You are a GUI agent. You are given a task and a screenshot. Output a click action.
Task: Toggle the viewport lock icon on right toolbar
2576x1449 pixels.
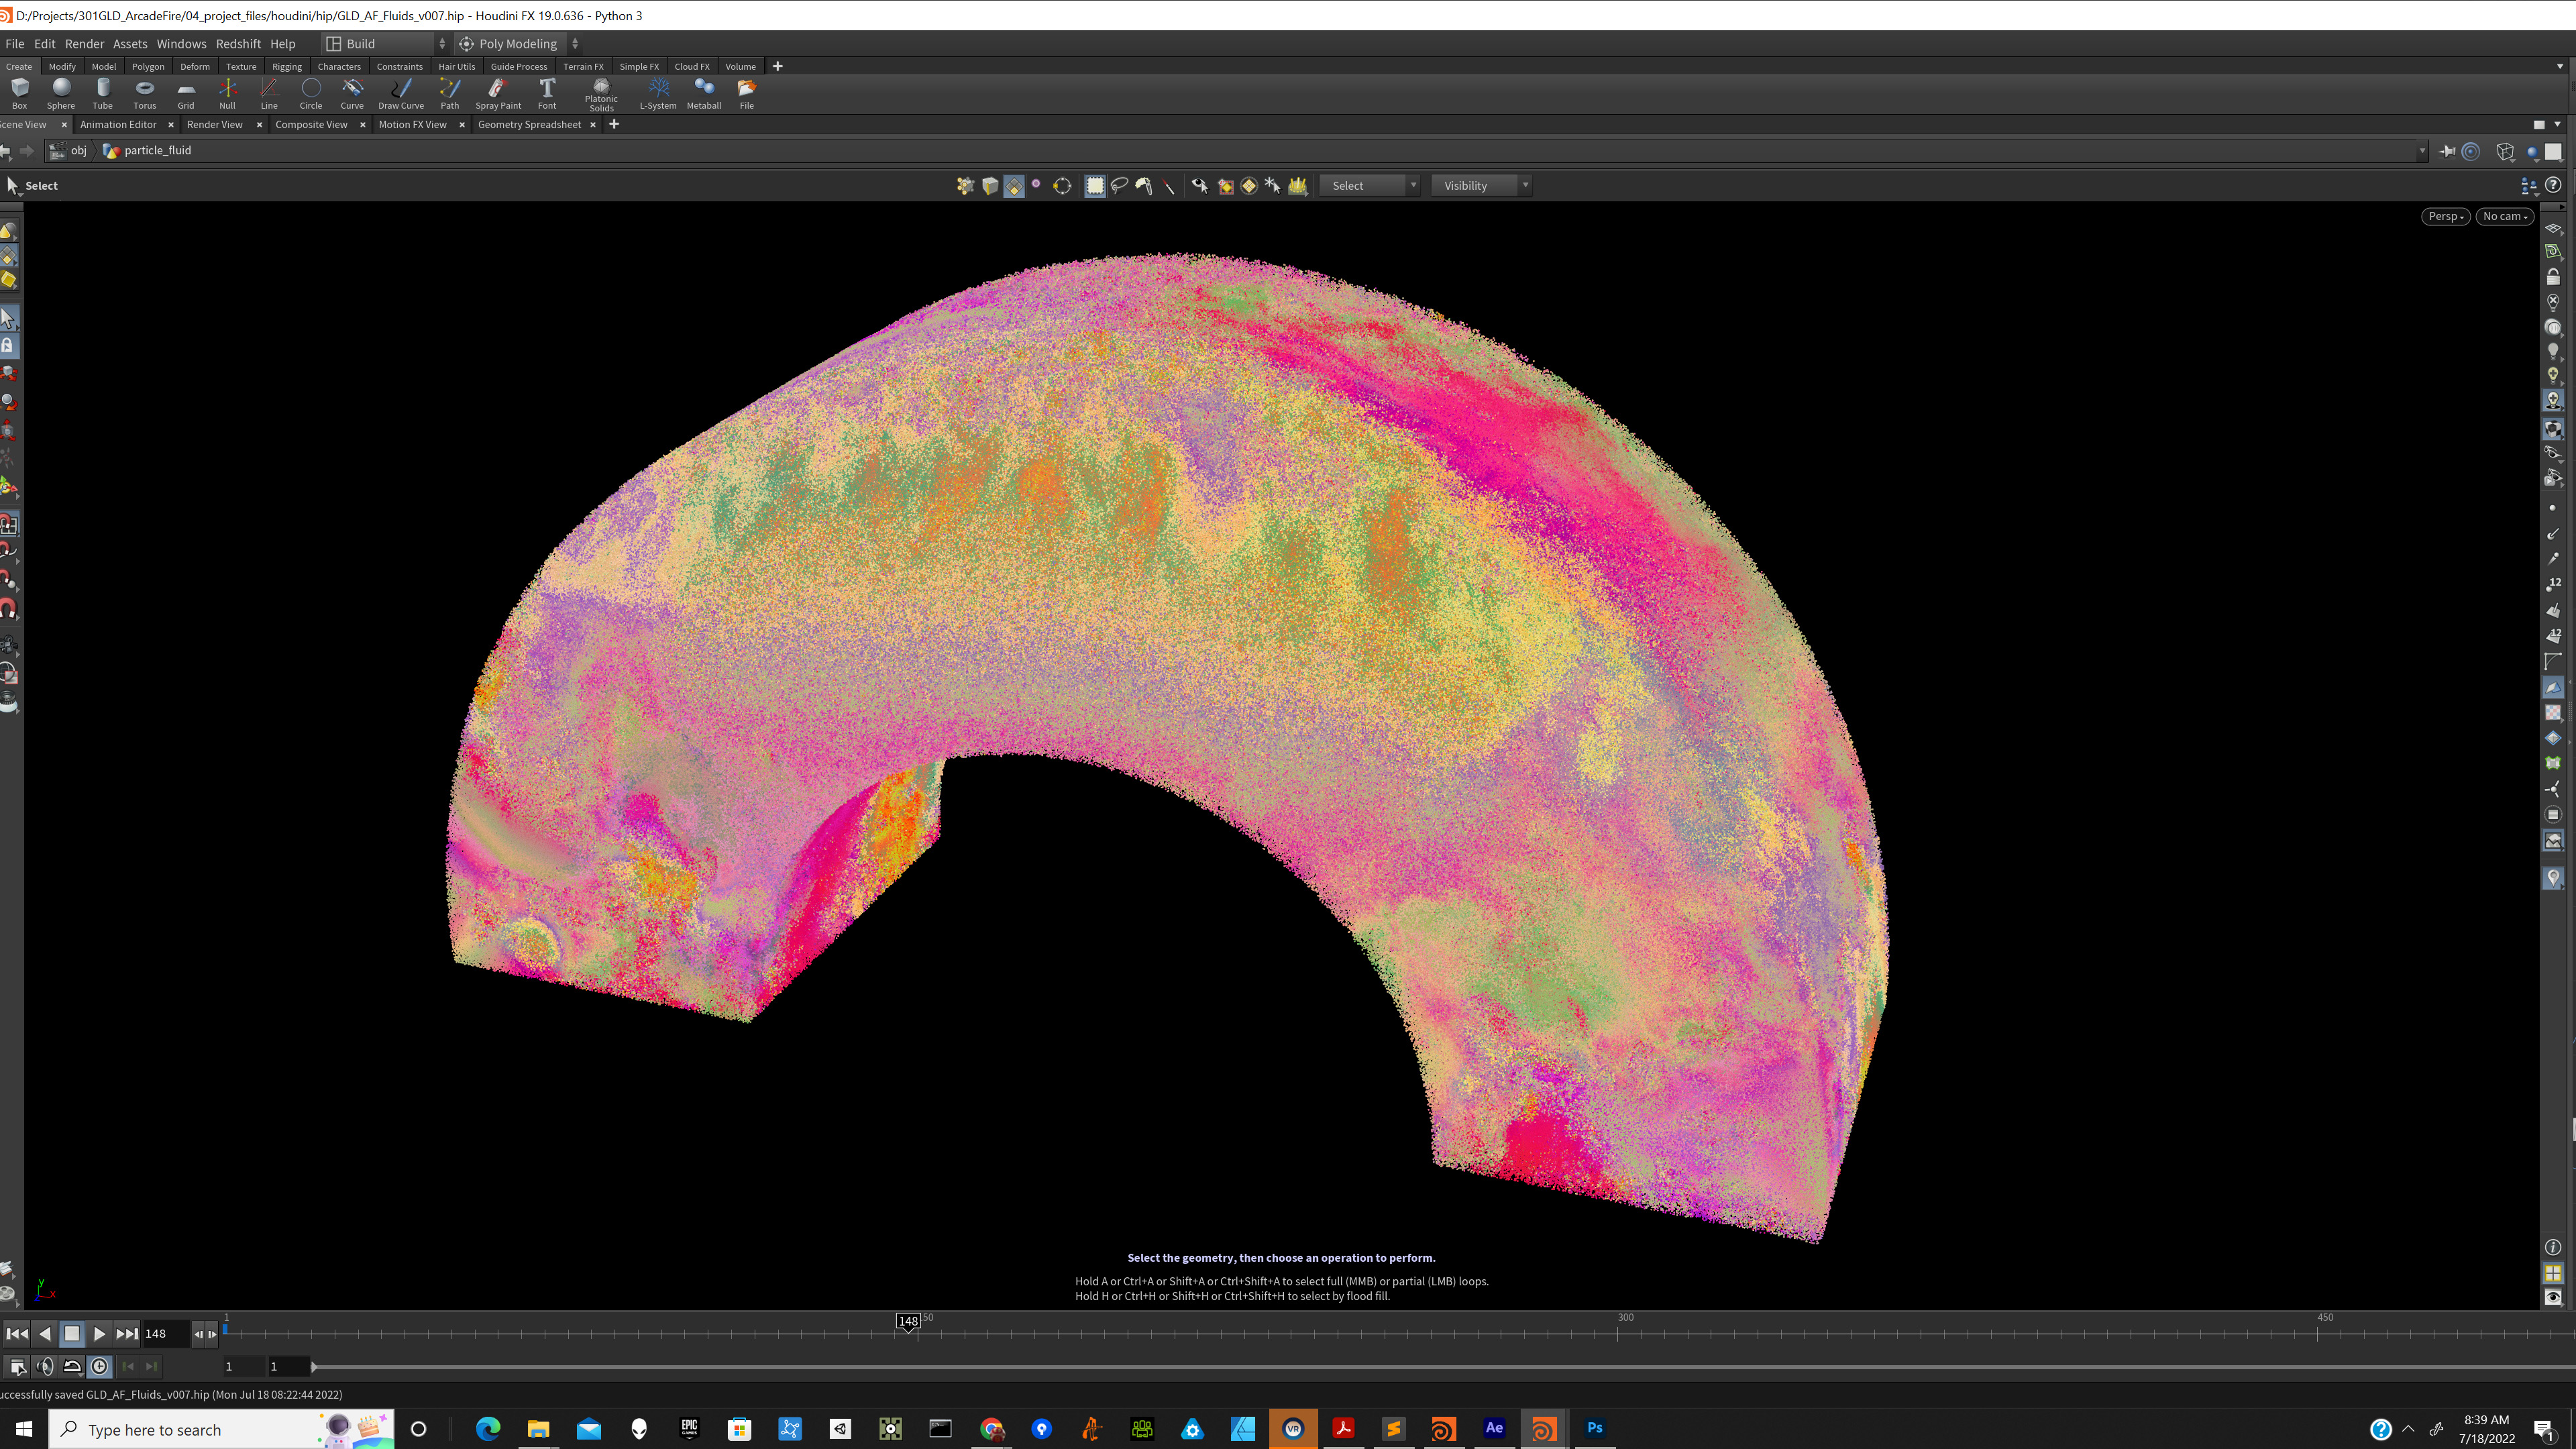tap(2553, 277)
